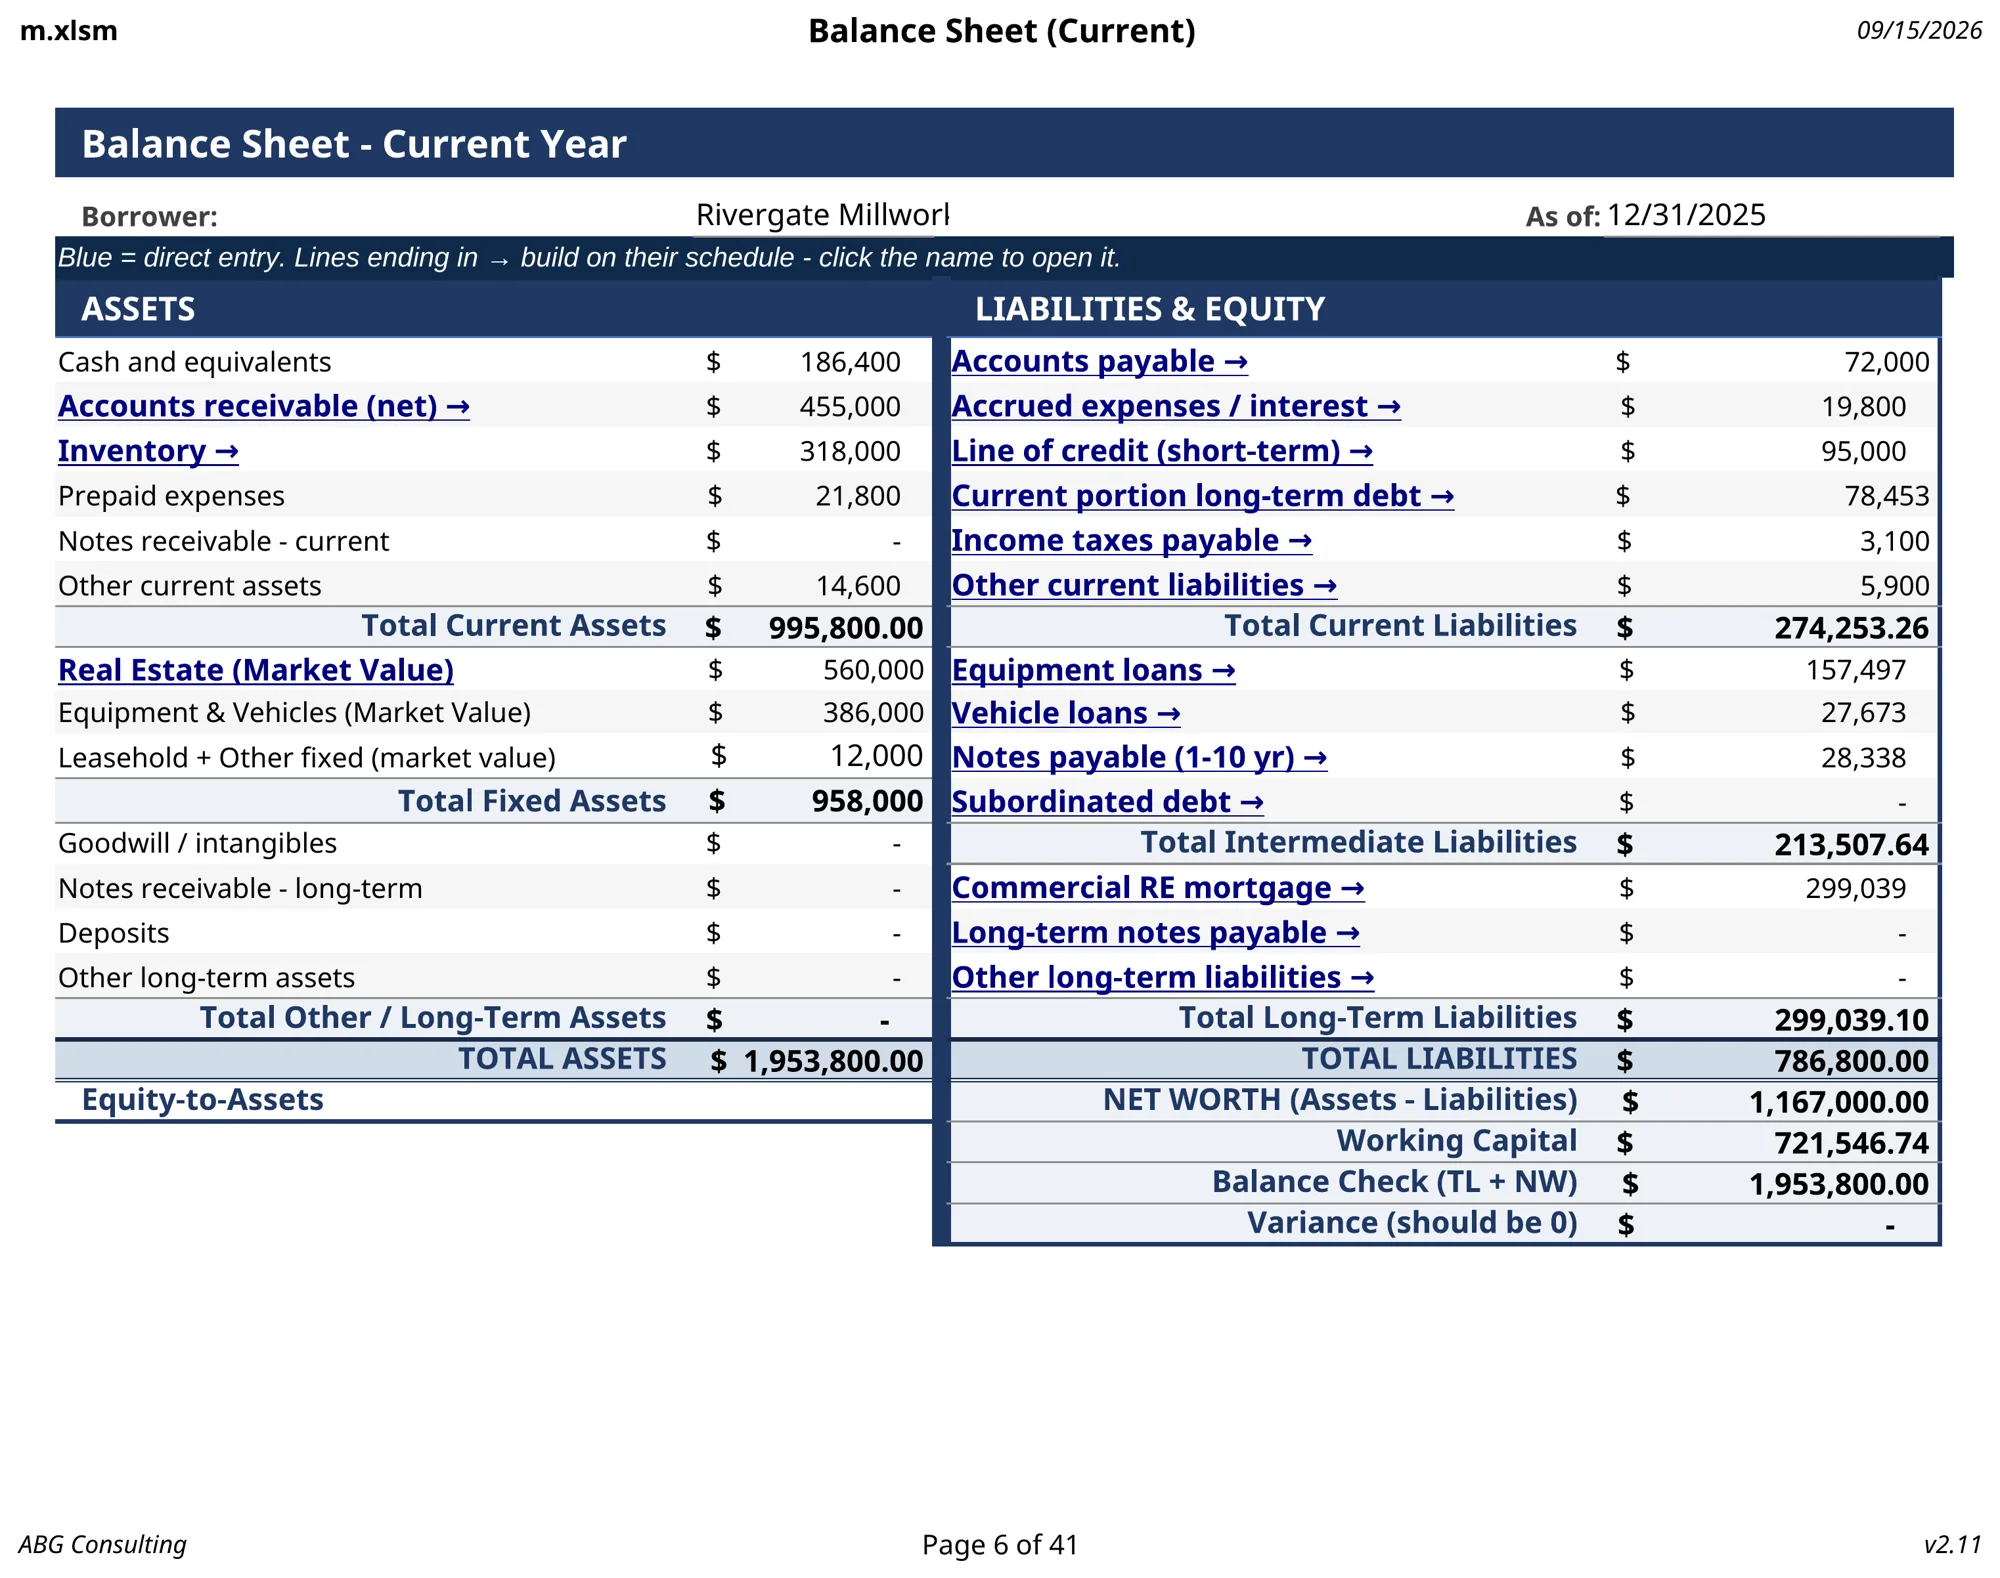Click the Equity-to-Assets label

tap(203, 1100)
